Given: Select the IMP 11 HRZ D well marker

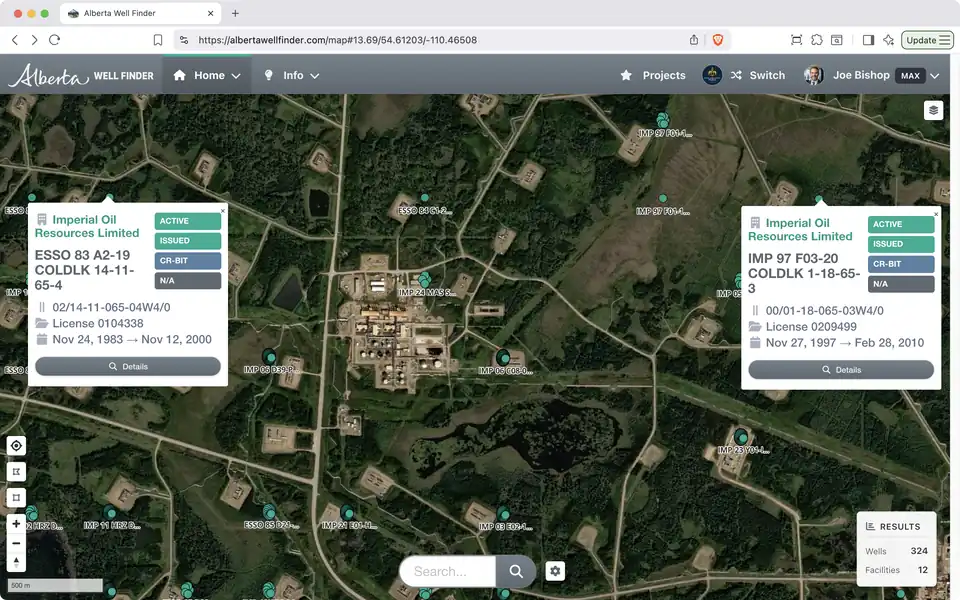Looking at the screenshot, I should click(110, 512).
